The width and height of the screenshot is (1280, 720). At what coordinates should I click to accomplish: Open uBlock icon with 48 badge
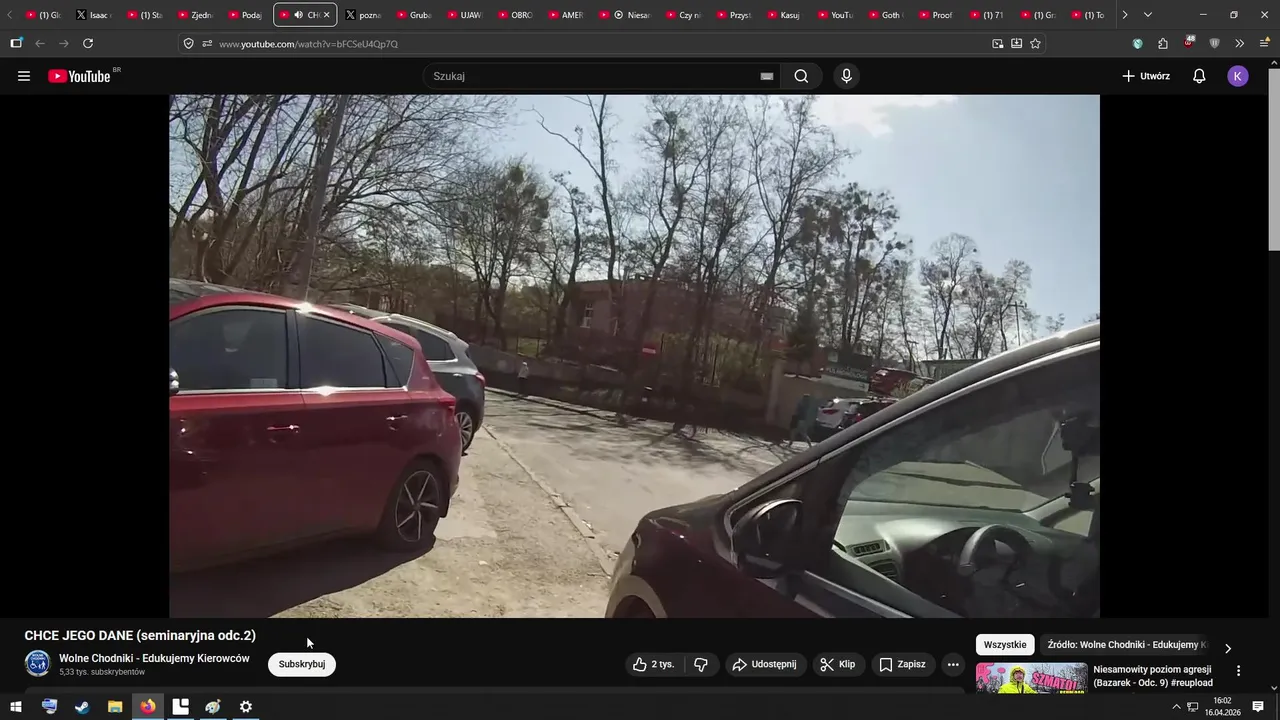coord(1189,43)
